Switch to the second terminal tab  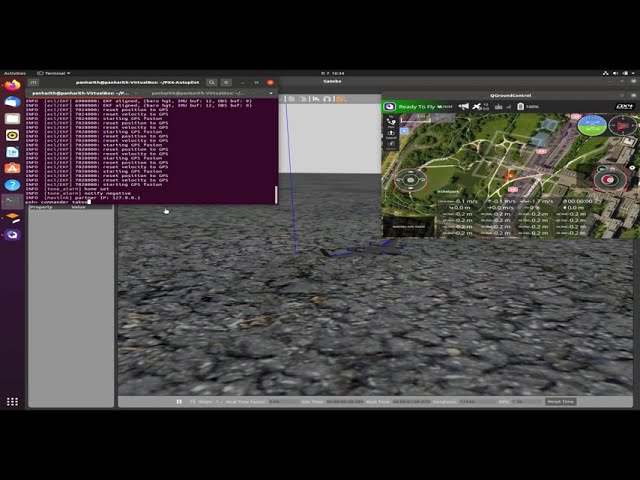pos(198,93)
